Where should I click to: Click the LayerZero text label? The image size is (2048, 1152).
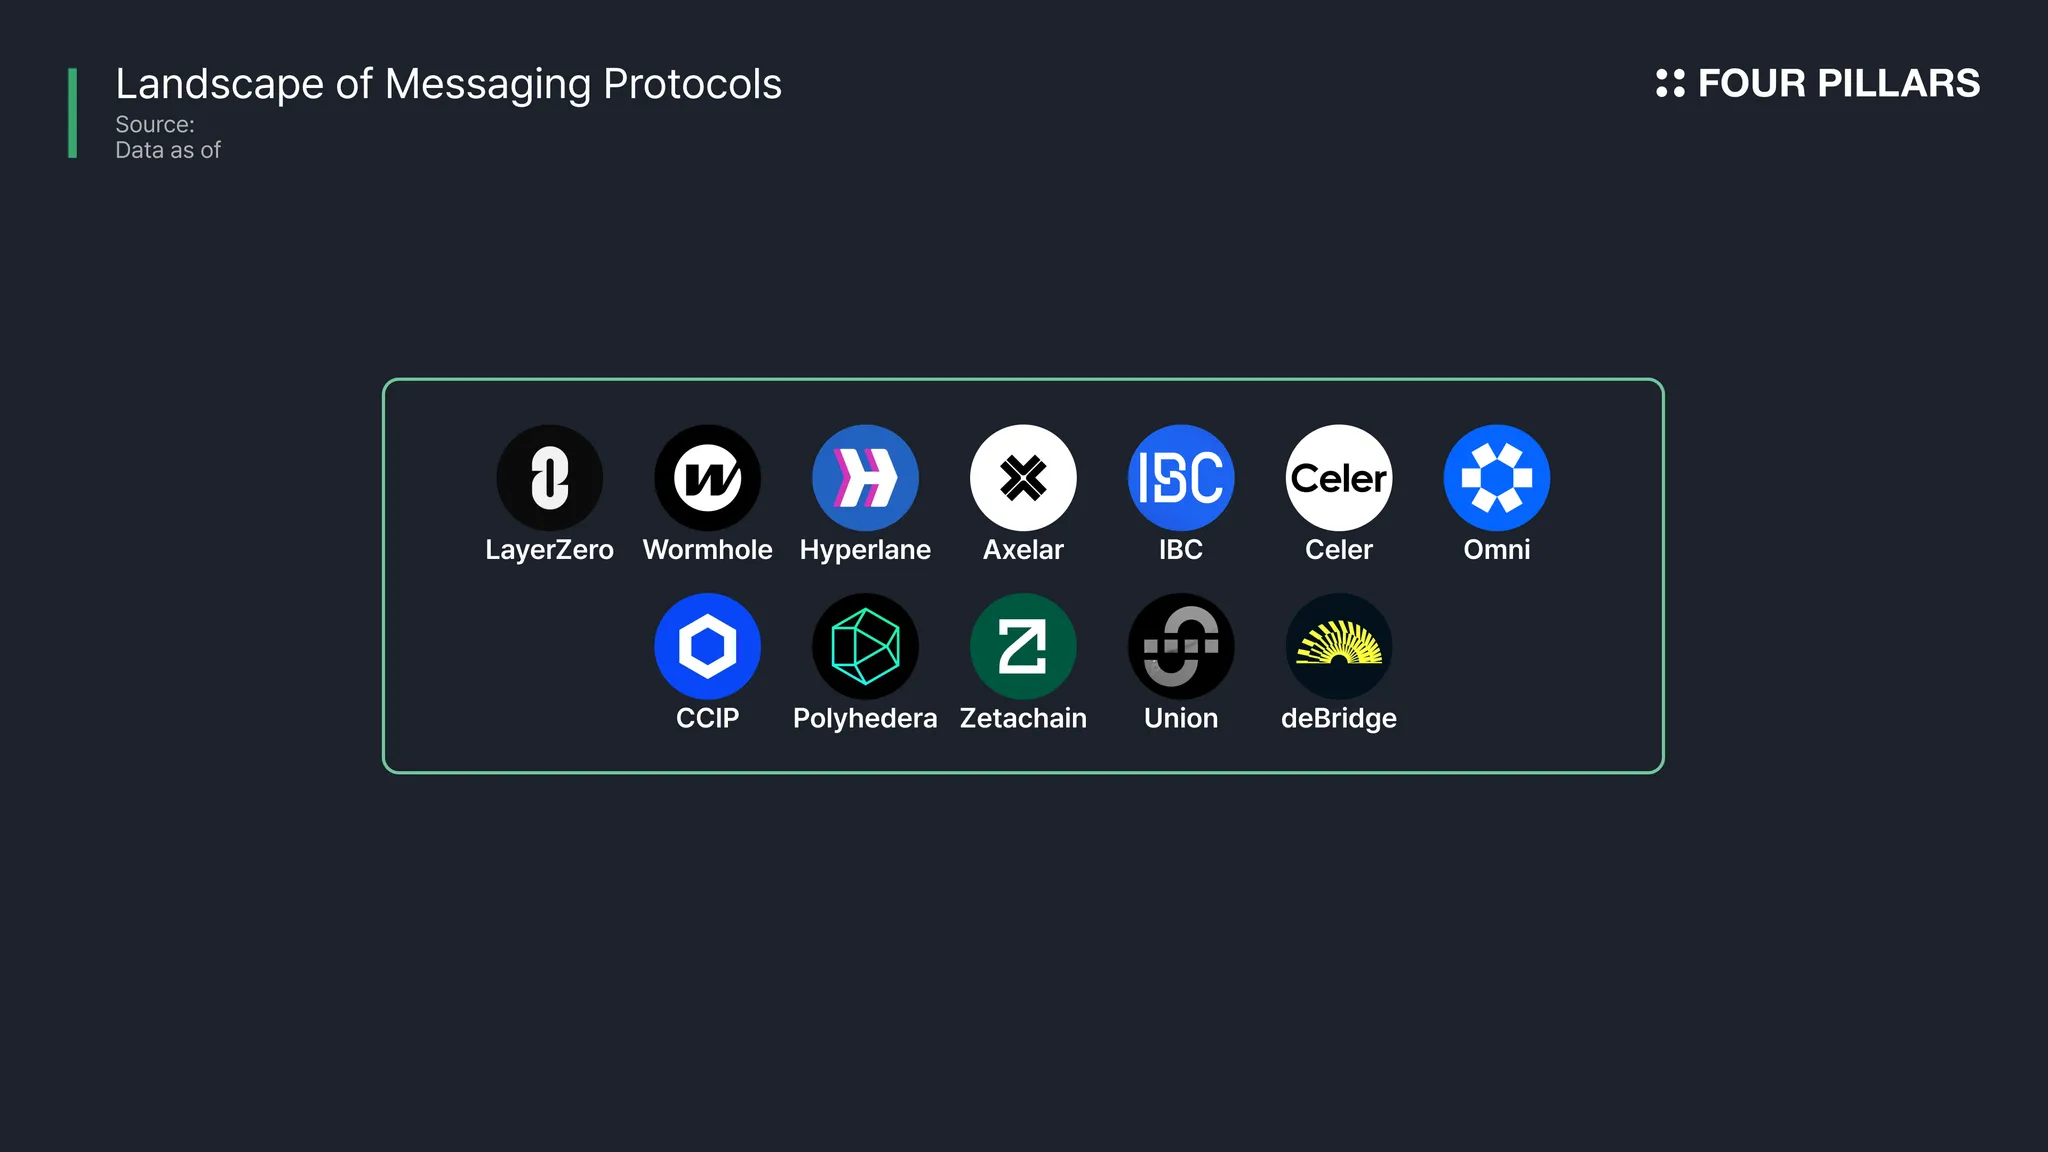(549, 550)
